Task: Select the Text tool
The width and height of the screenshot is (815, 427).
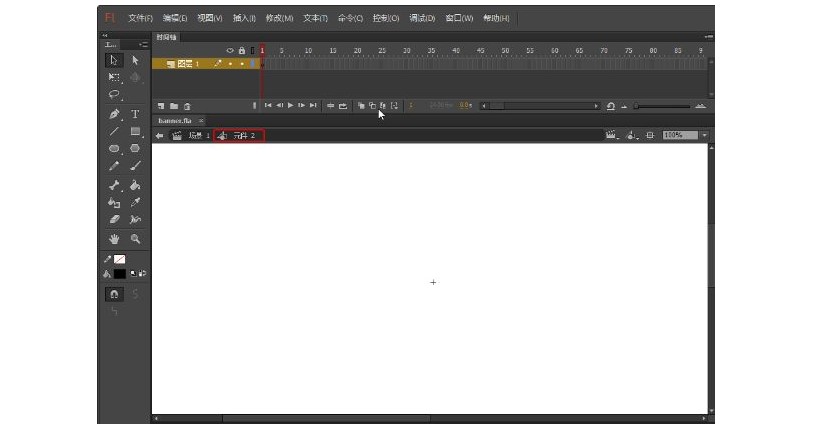Action: pos(135,114)
